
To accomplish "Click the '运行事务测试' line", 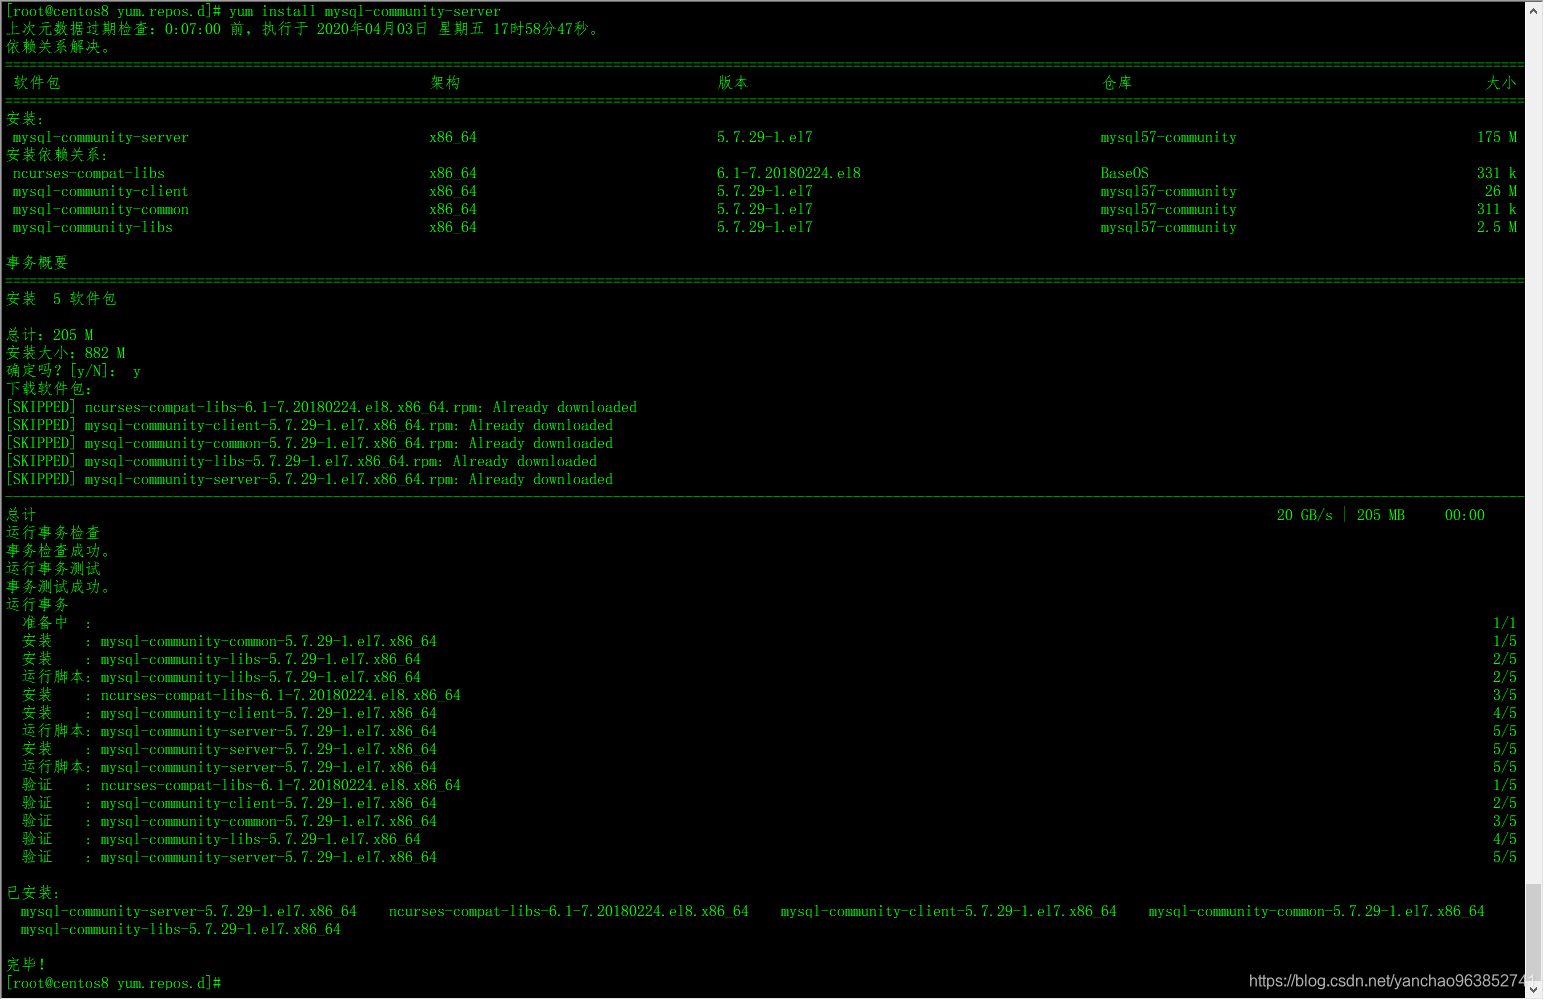I will click(53, 569).
